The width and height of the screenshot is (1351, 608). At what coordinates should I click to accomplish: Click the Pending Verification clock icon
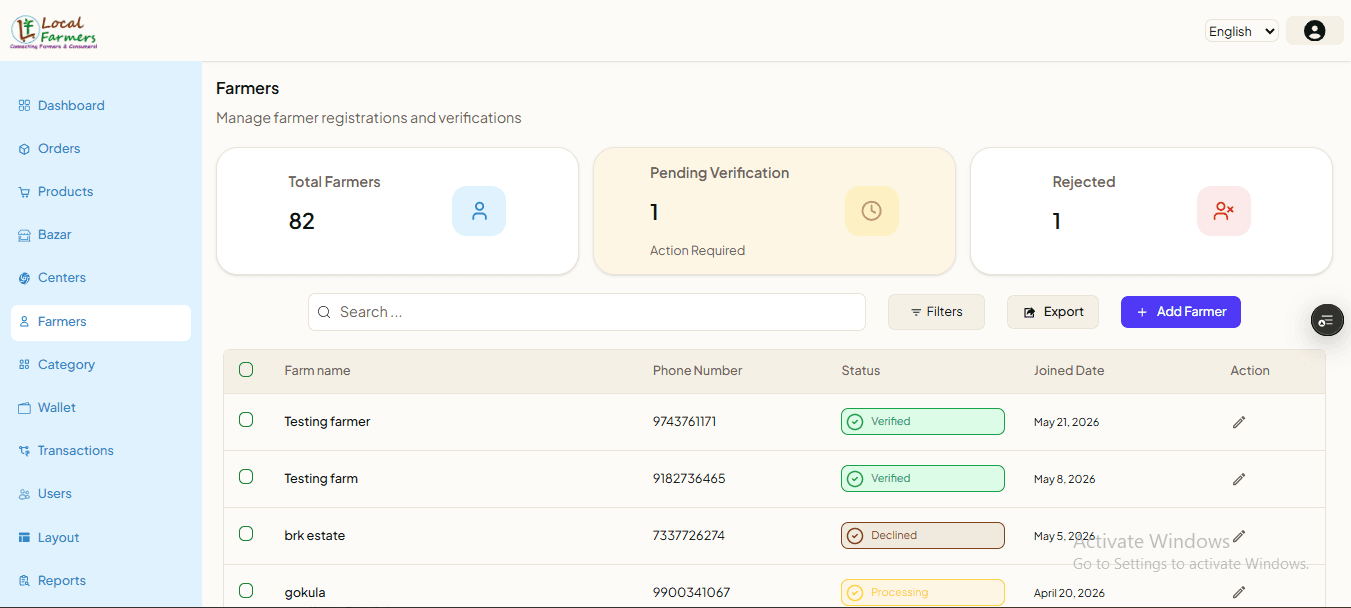[x=871, y=211]
